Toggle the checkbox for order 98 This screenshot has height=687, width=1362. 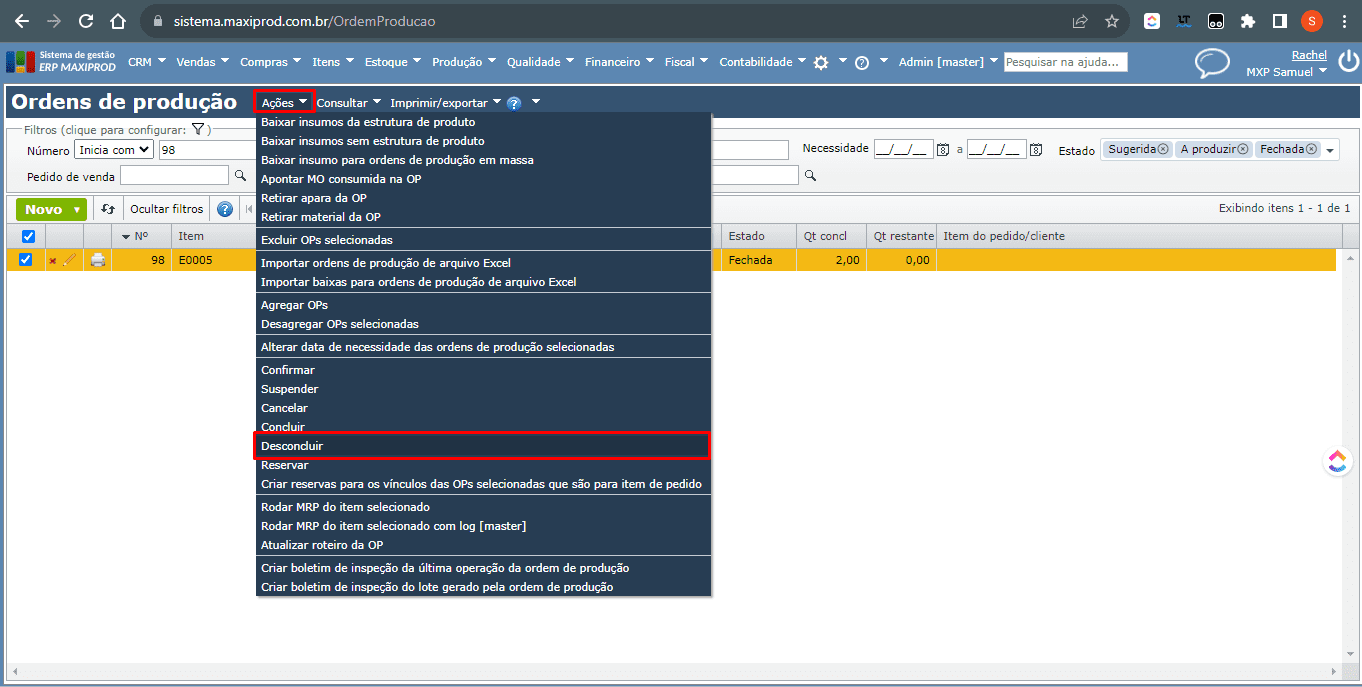(26, 260)
